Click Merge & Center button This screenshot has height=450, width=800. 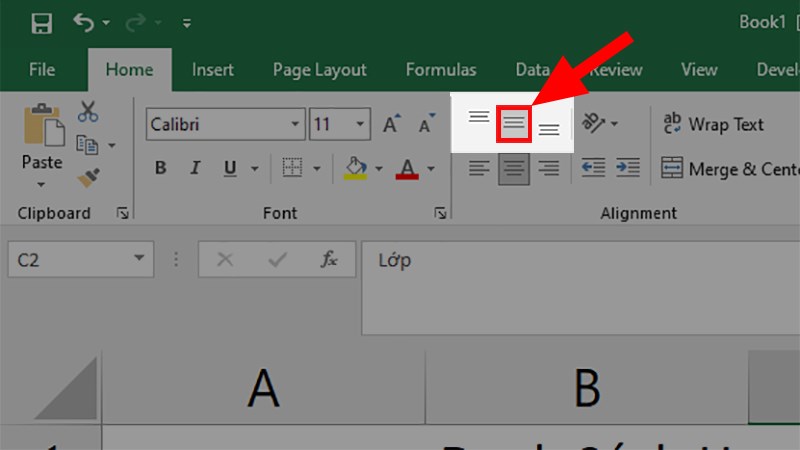[730, 168]
